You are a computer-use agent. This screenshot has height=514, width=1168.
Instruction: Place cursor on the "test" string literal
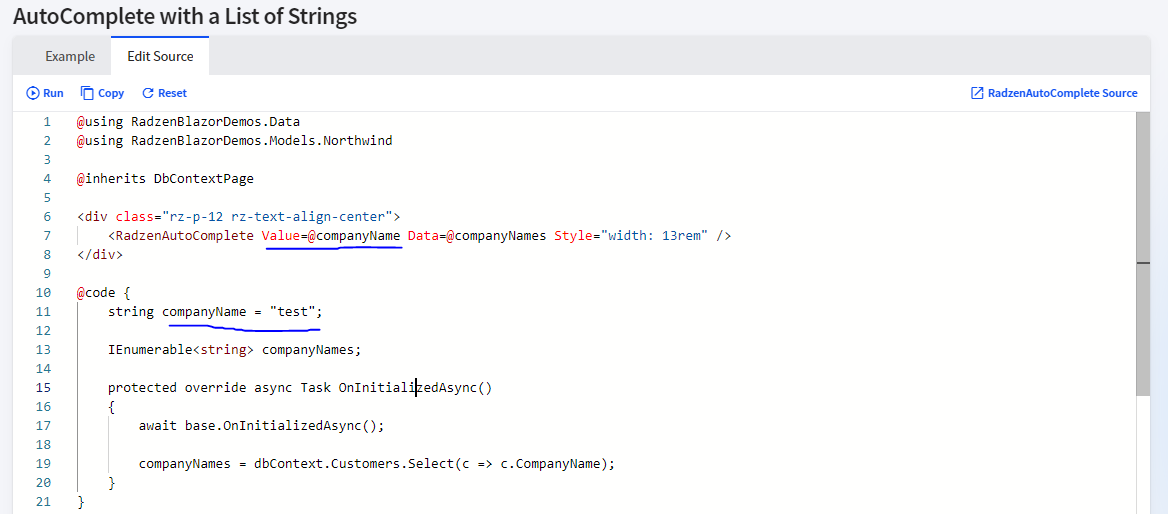pyautogui.click(x=293, y=311)
